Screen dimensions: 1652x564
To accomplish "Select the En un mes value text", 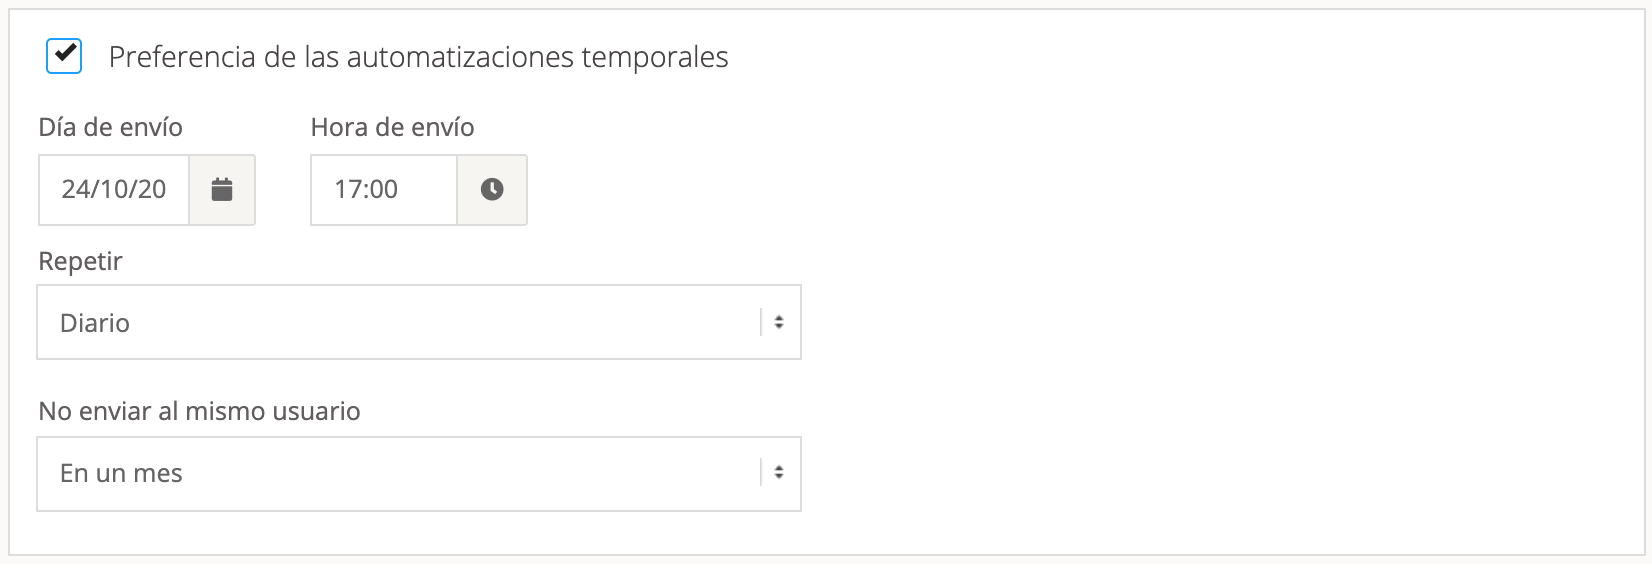I will coord(121,473).
